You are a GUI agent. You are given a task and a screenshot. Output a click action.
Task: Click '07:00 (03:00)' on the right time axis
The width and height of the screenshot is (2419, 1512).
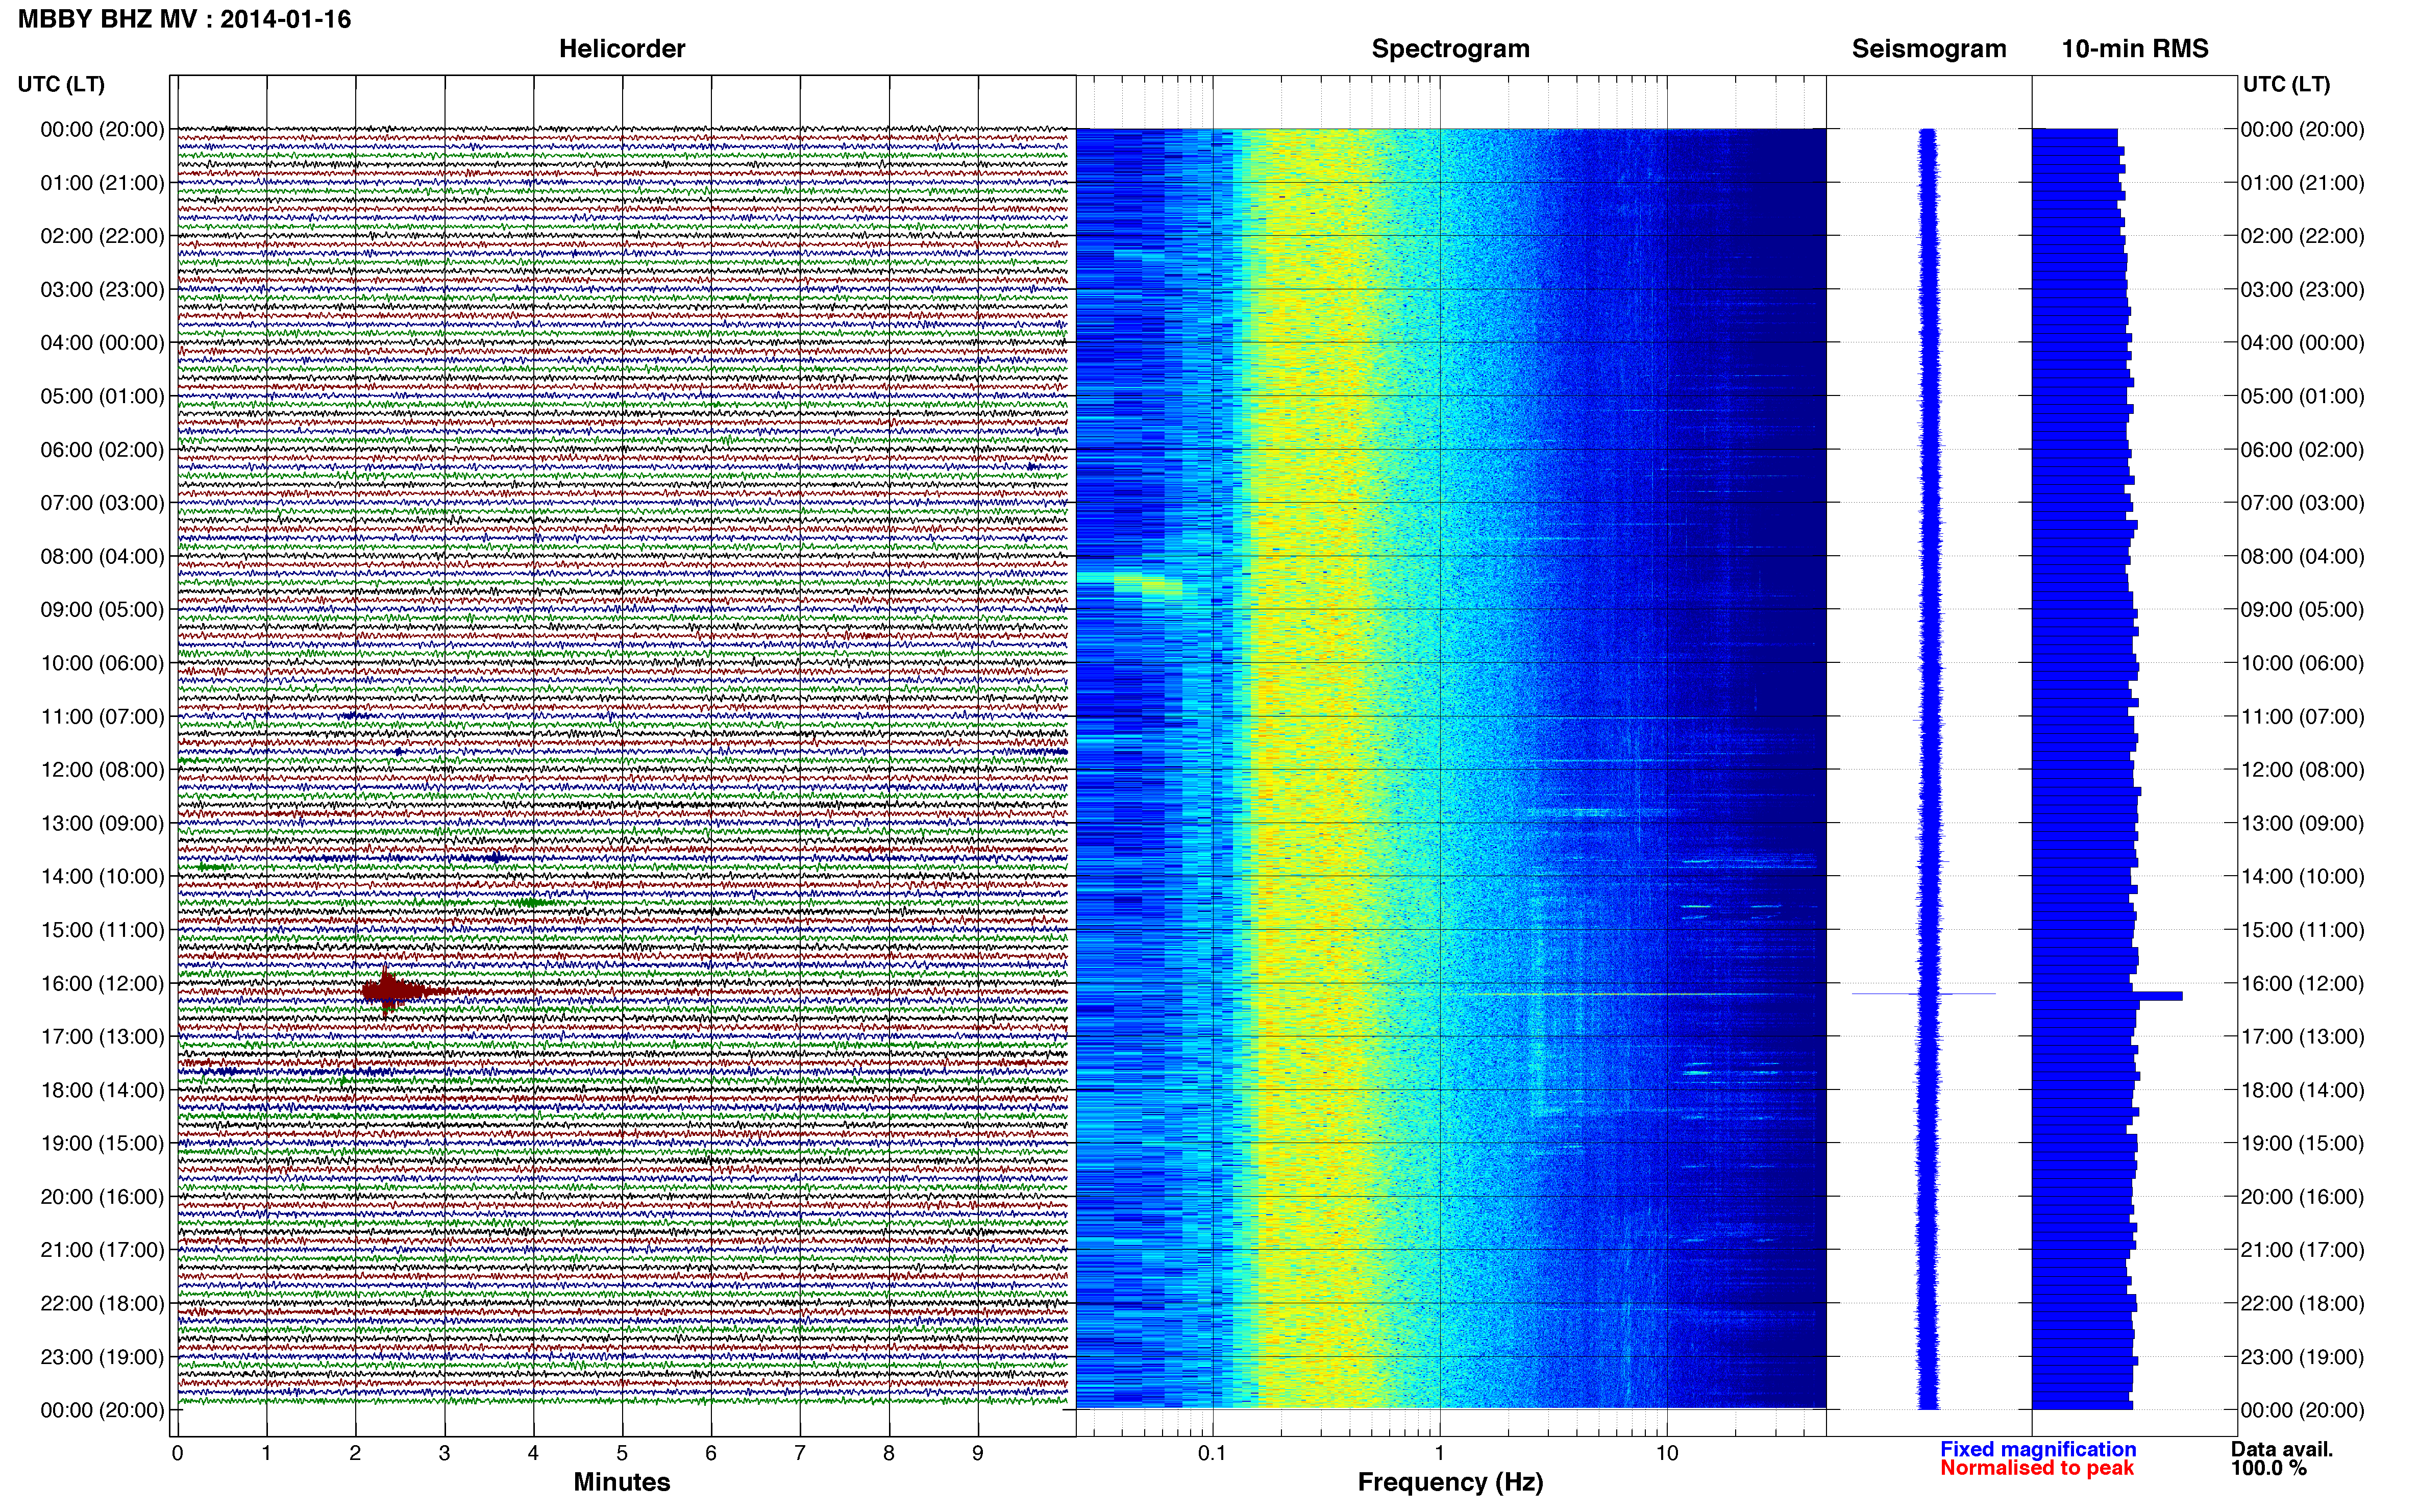tap(2303, 503)
